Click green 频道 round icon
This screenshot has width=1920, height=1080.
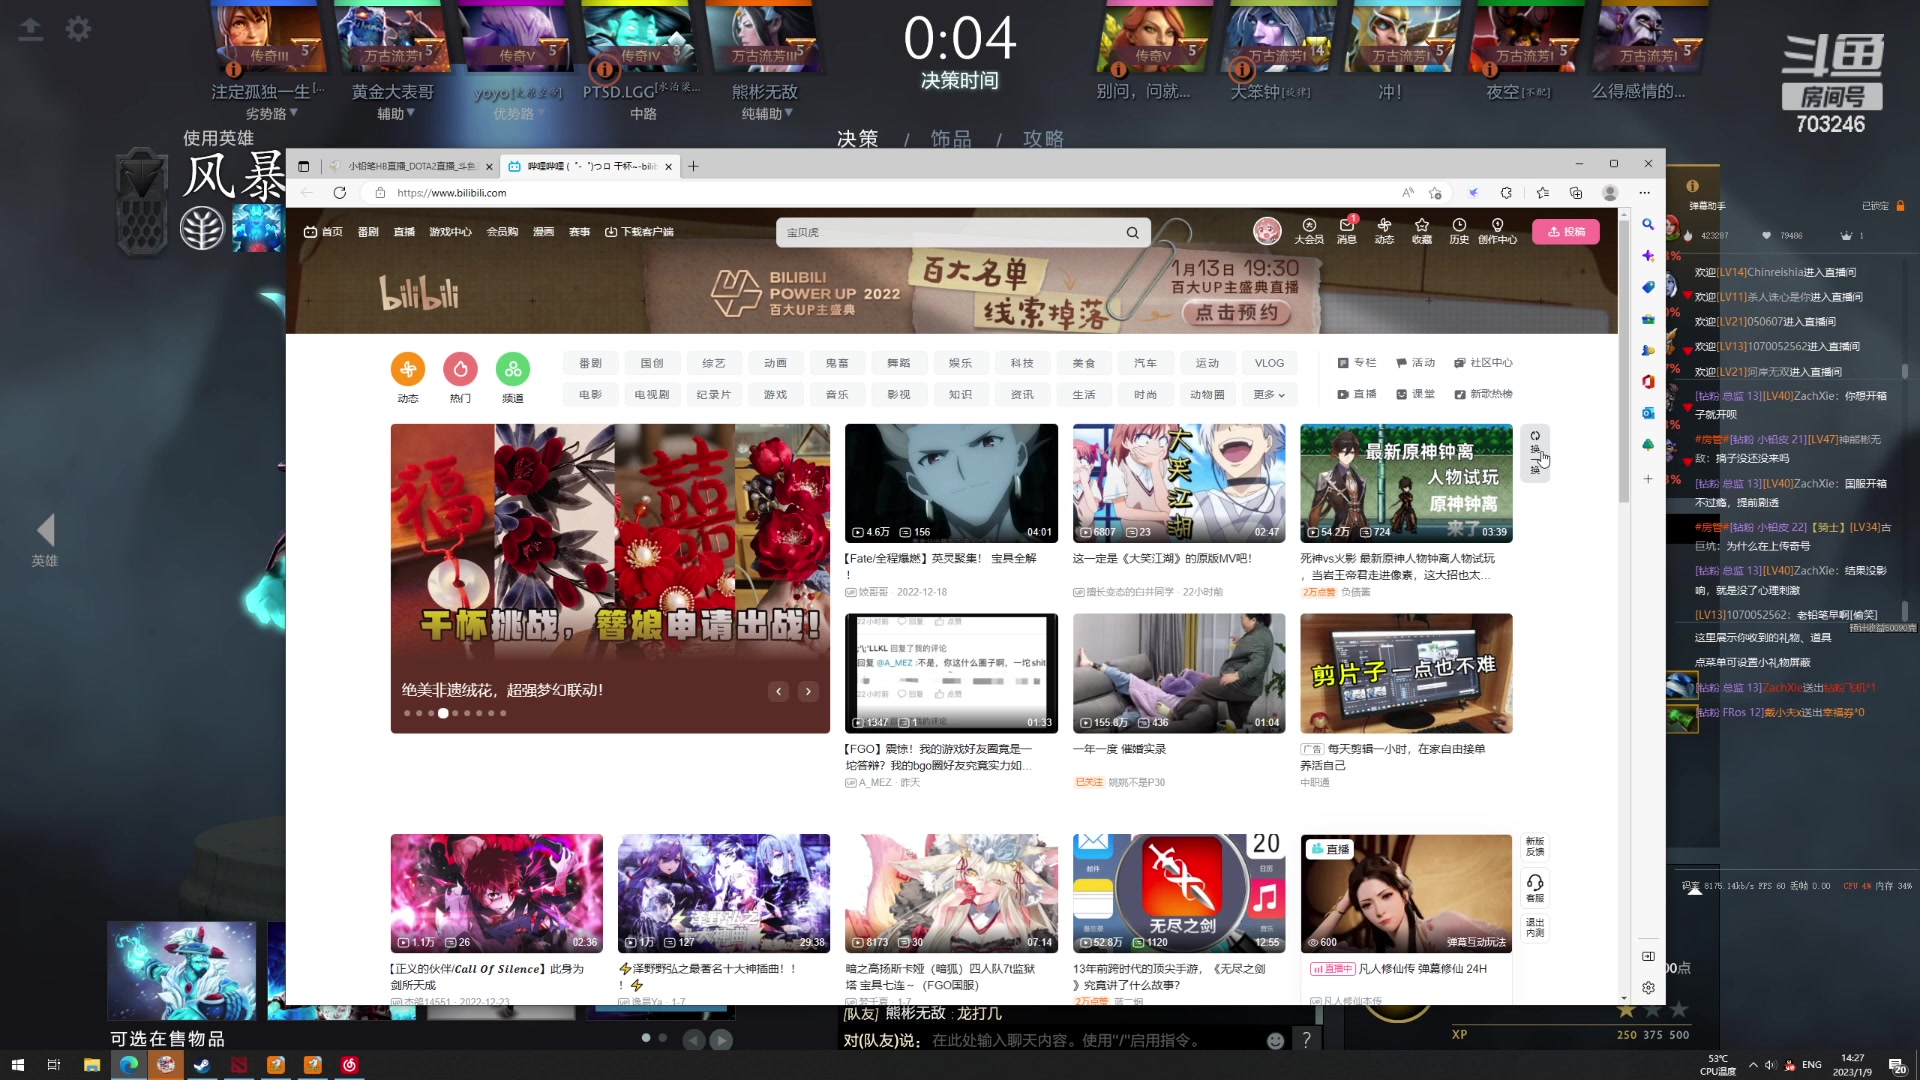pyautogui.click(x=513, y=370)
